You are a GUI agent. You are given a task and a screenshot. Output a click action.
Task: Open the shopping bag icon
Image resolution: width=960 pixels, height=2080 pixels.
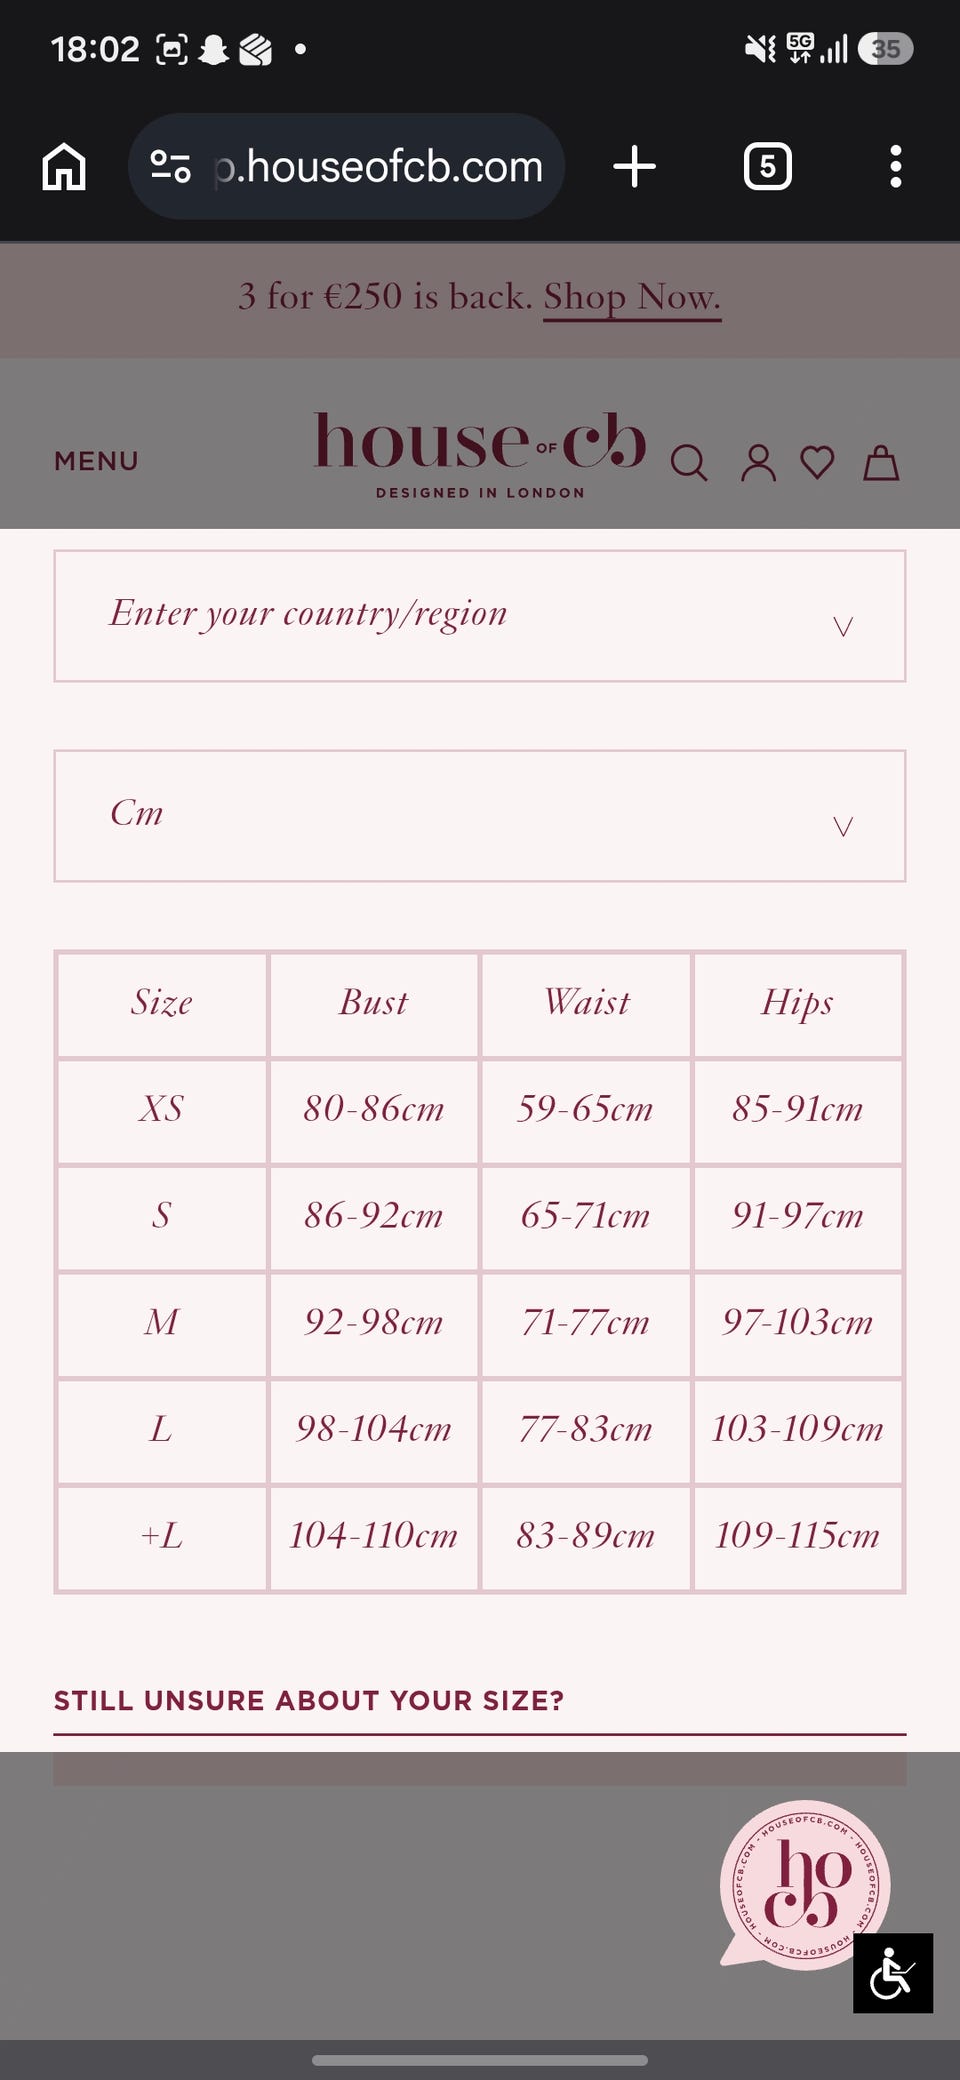click(x=881, y=462)
